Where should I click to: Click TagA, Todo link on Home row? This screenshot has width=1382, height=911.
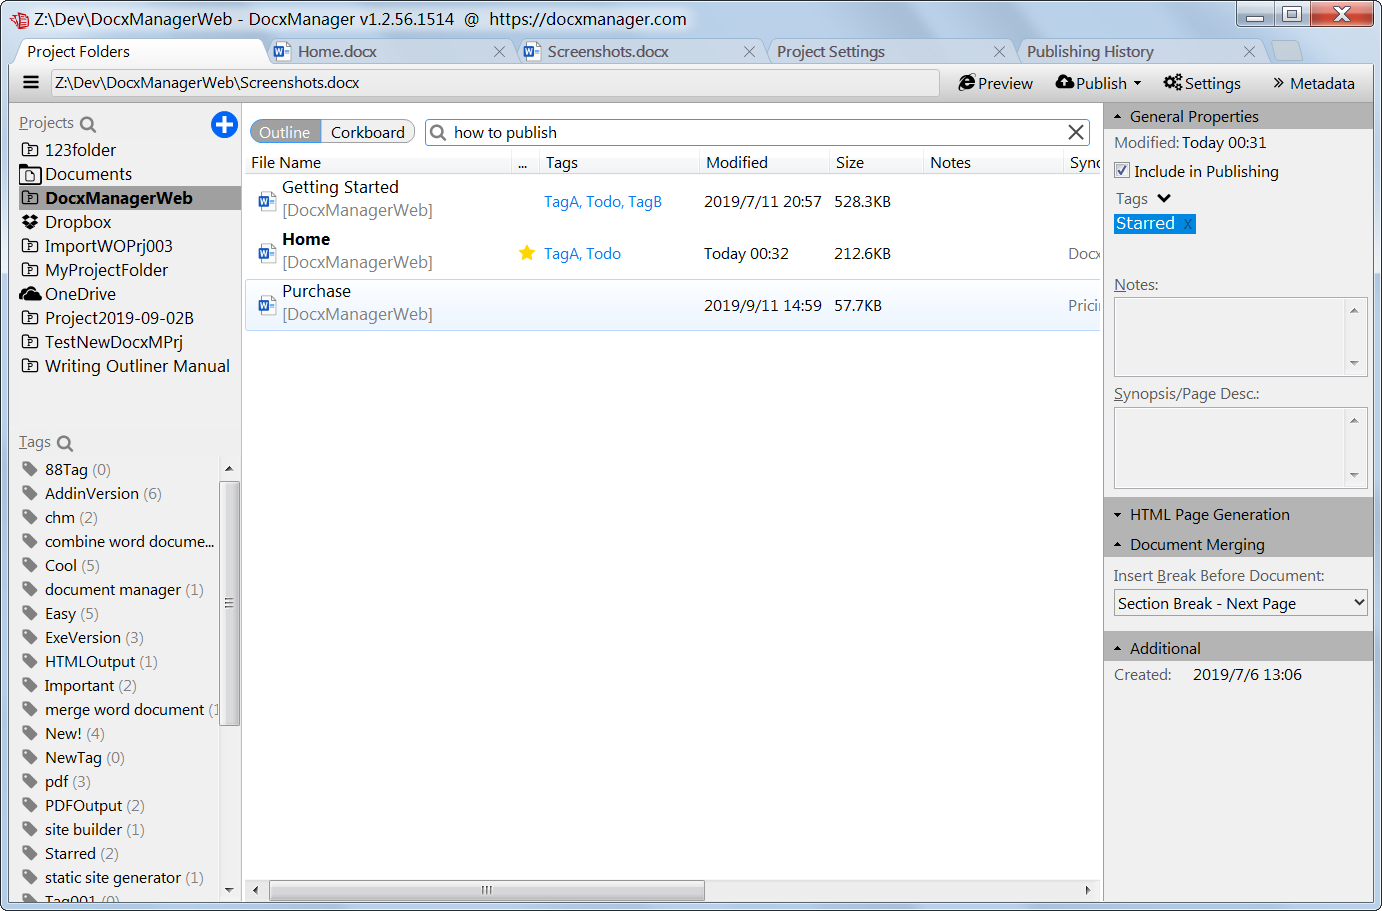click(x=582, y=253)
